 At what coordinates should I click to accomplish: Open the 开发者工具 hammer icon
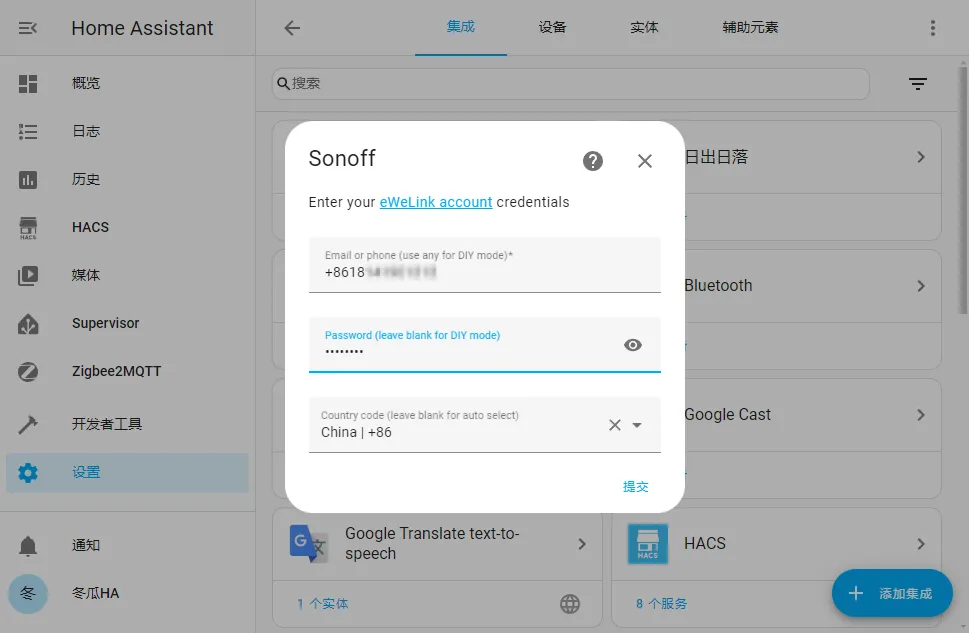coord(28,424)
